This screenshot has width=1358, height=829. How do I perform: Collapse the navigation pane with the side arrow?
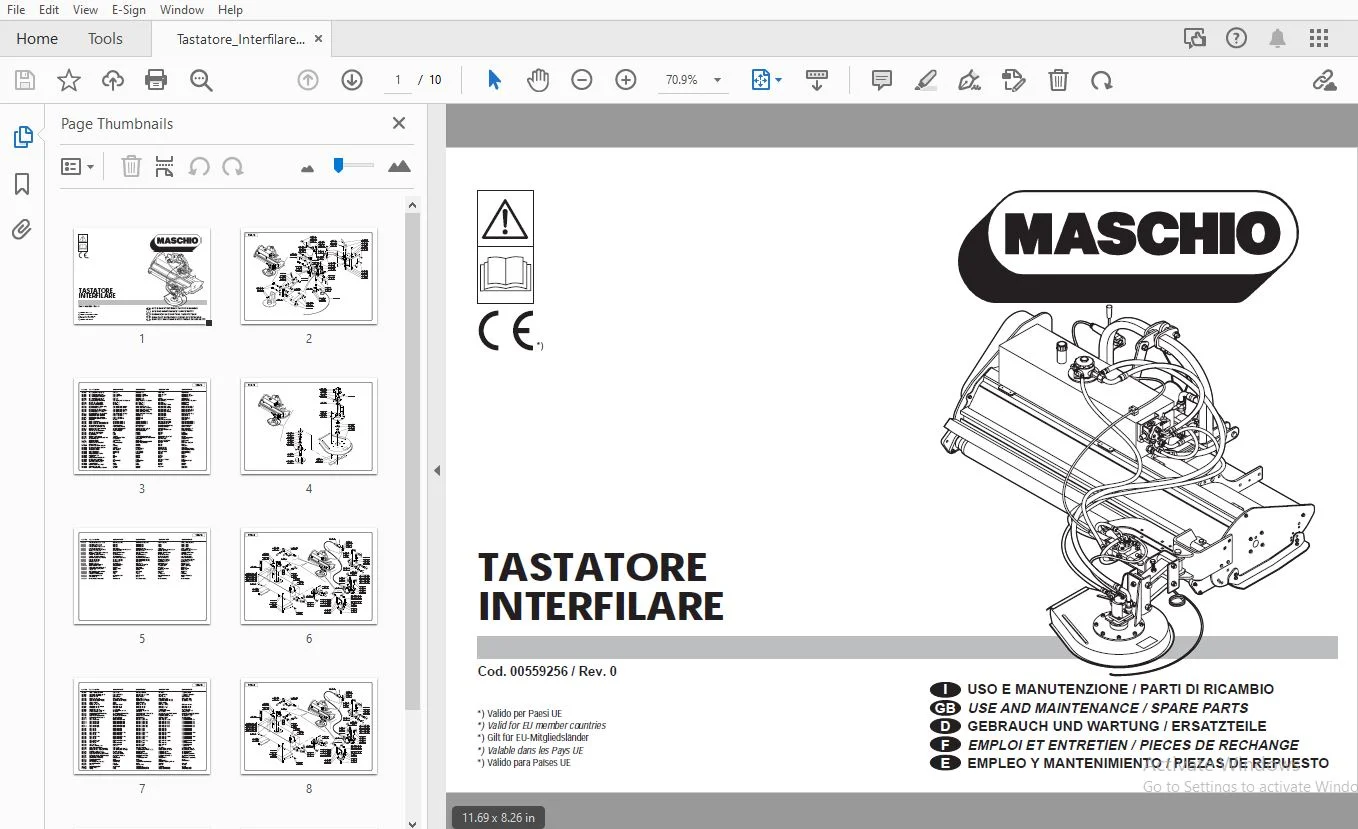437,470
